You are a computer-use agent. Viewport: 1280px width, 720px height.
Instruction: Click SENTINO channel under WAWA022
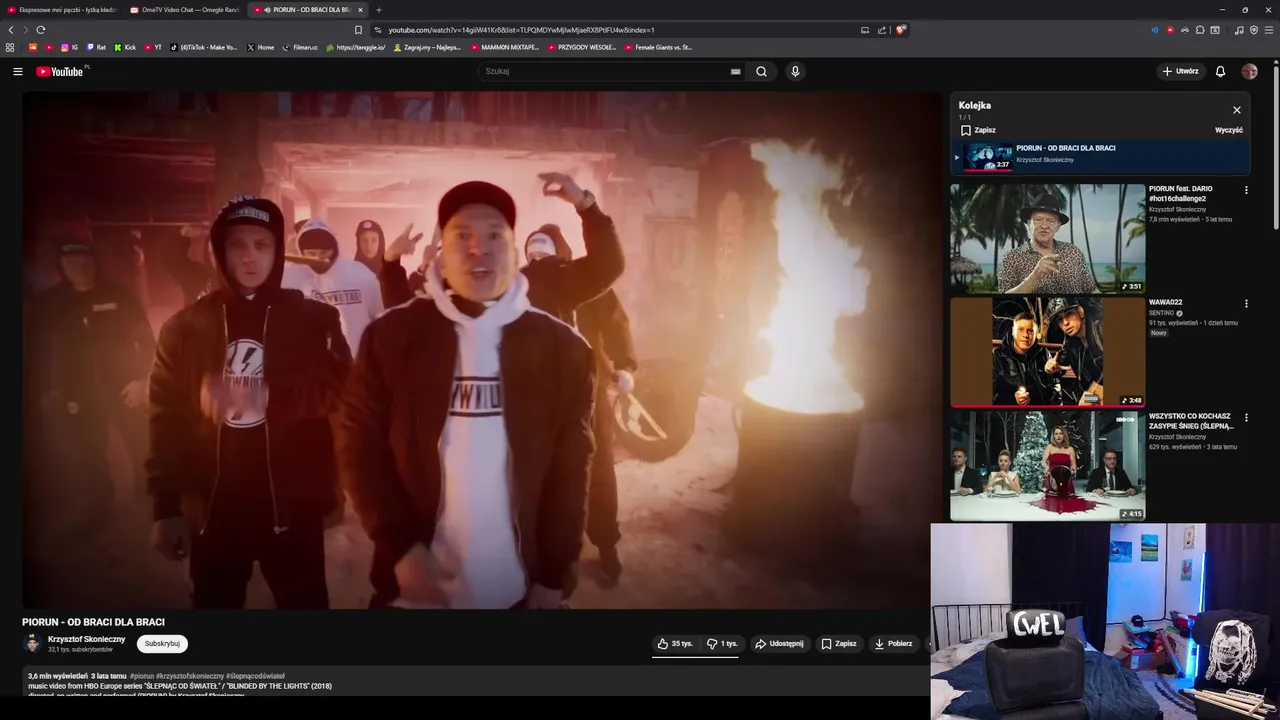[x=1161, y=313]
